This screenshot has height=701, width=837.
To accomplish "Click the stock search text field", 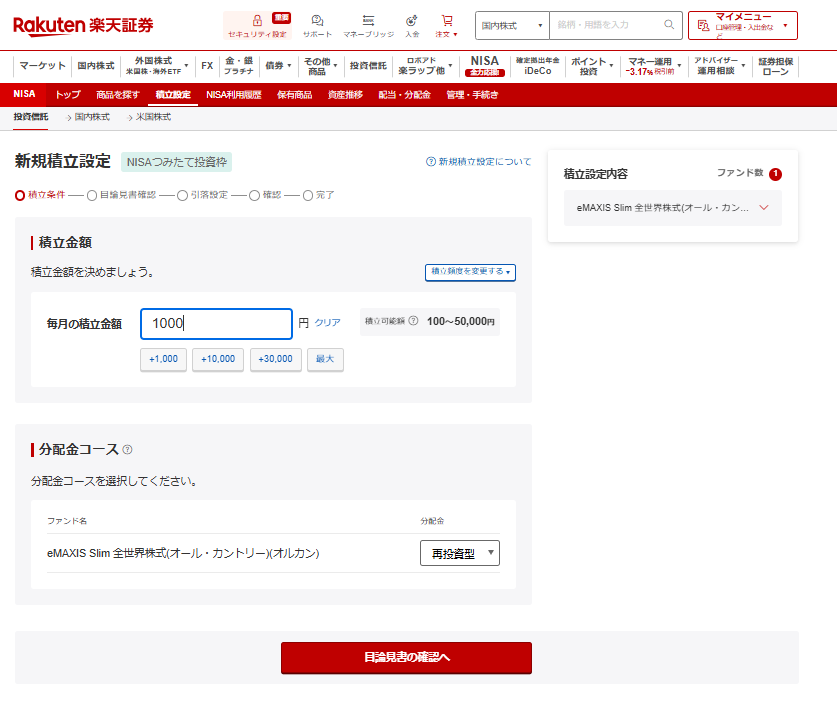I will [x=608, y=25].
